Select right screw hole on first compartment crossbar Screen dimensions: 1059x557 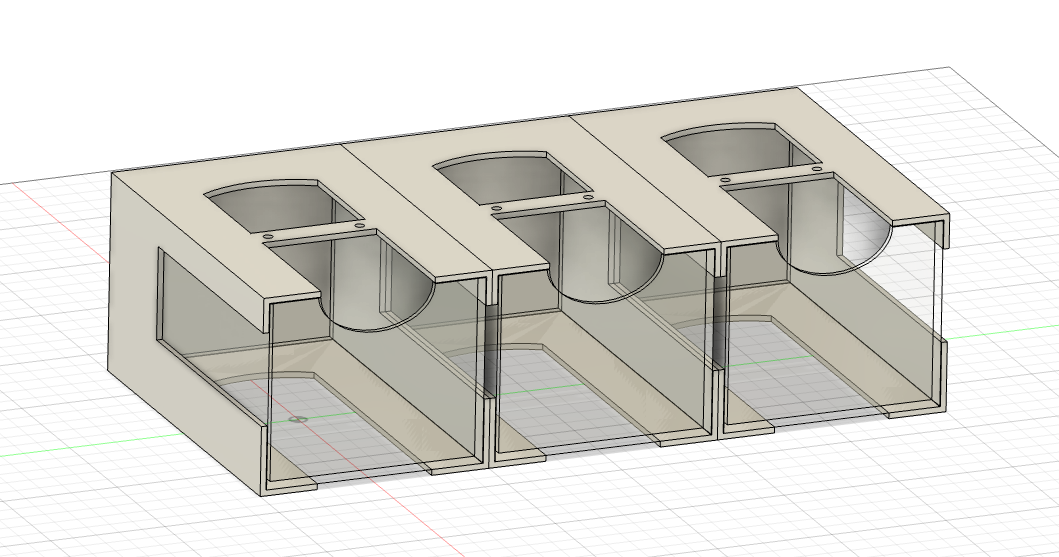coord(359,225)
